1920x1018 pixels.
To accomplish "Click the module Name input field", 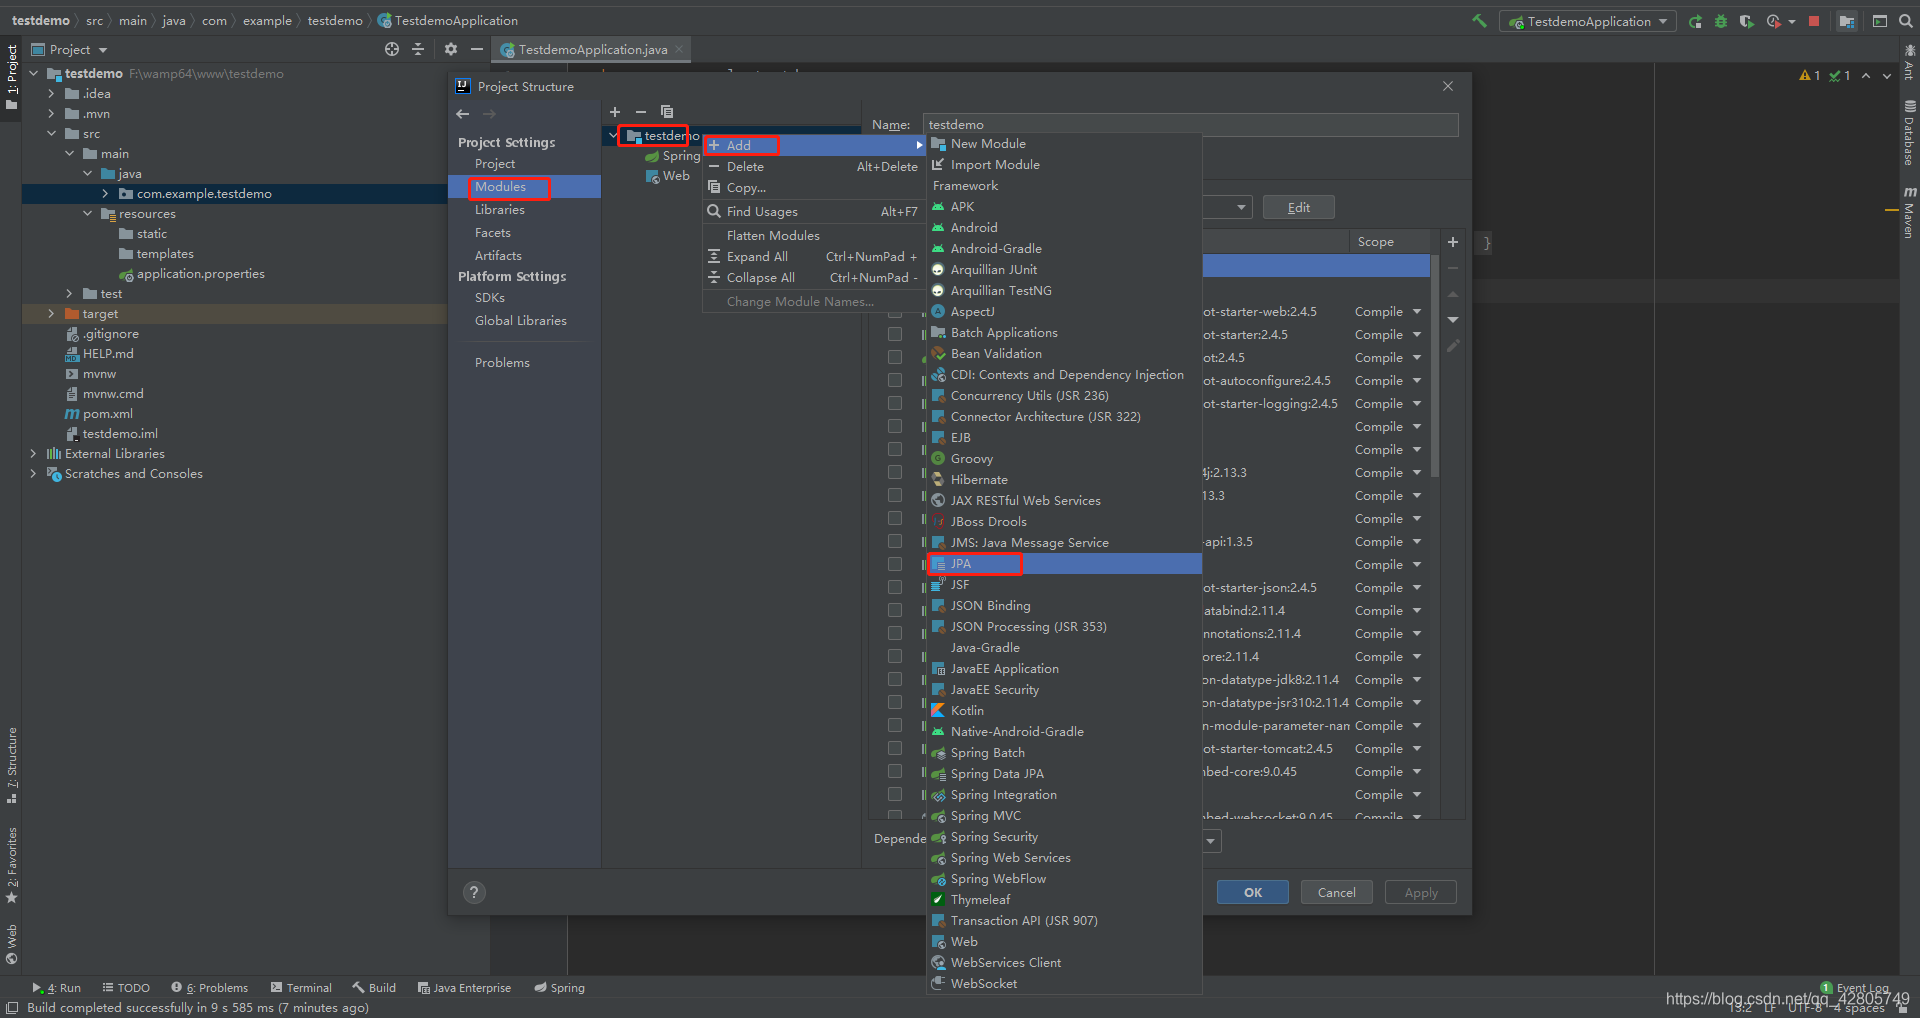I will pos(1190,125).
